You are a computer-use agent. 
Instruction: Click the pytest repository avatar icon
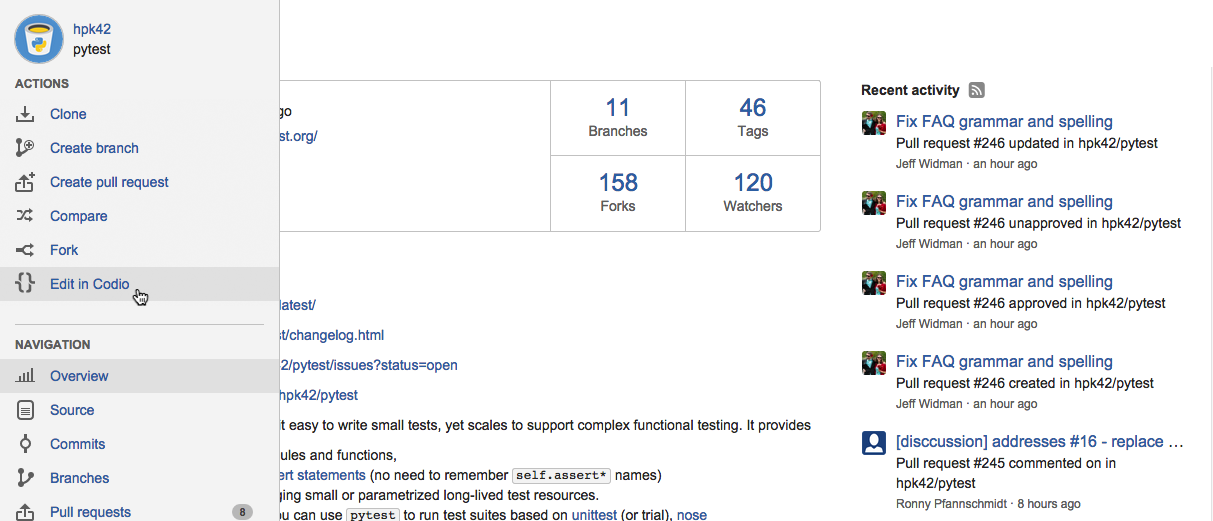pyautogui.click(x=39, y=39)
